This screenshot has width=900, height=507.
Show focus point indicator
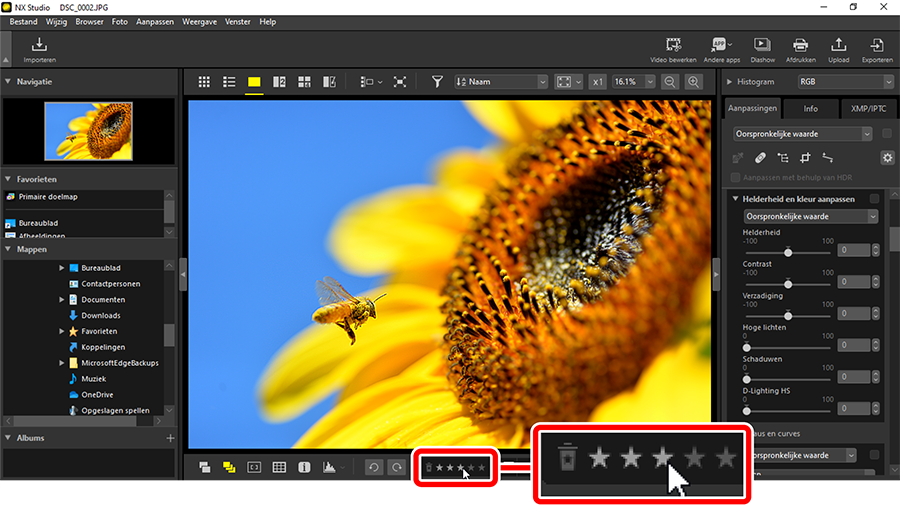tap(254, 467)
